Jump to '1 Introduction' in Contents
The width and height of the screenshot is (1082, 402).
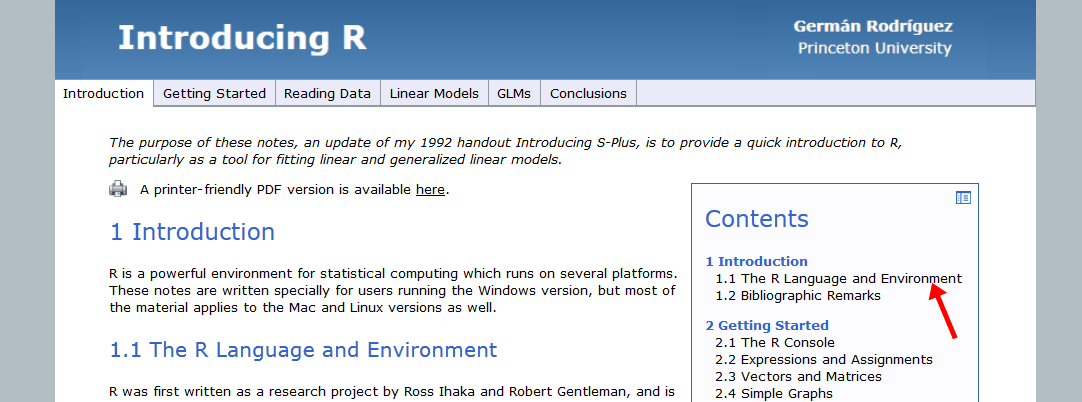[756, 261]
